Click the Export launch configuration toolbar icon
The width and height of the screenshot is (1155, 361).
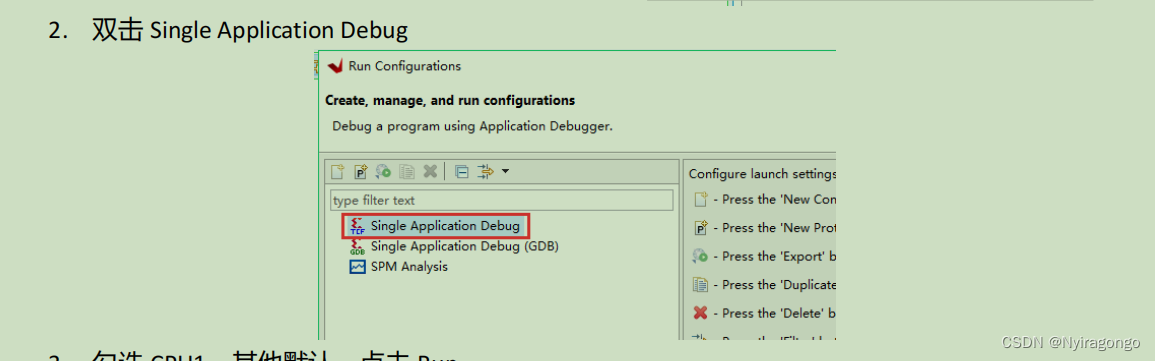click(x=383, y=172)
